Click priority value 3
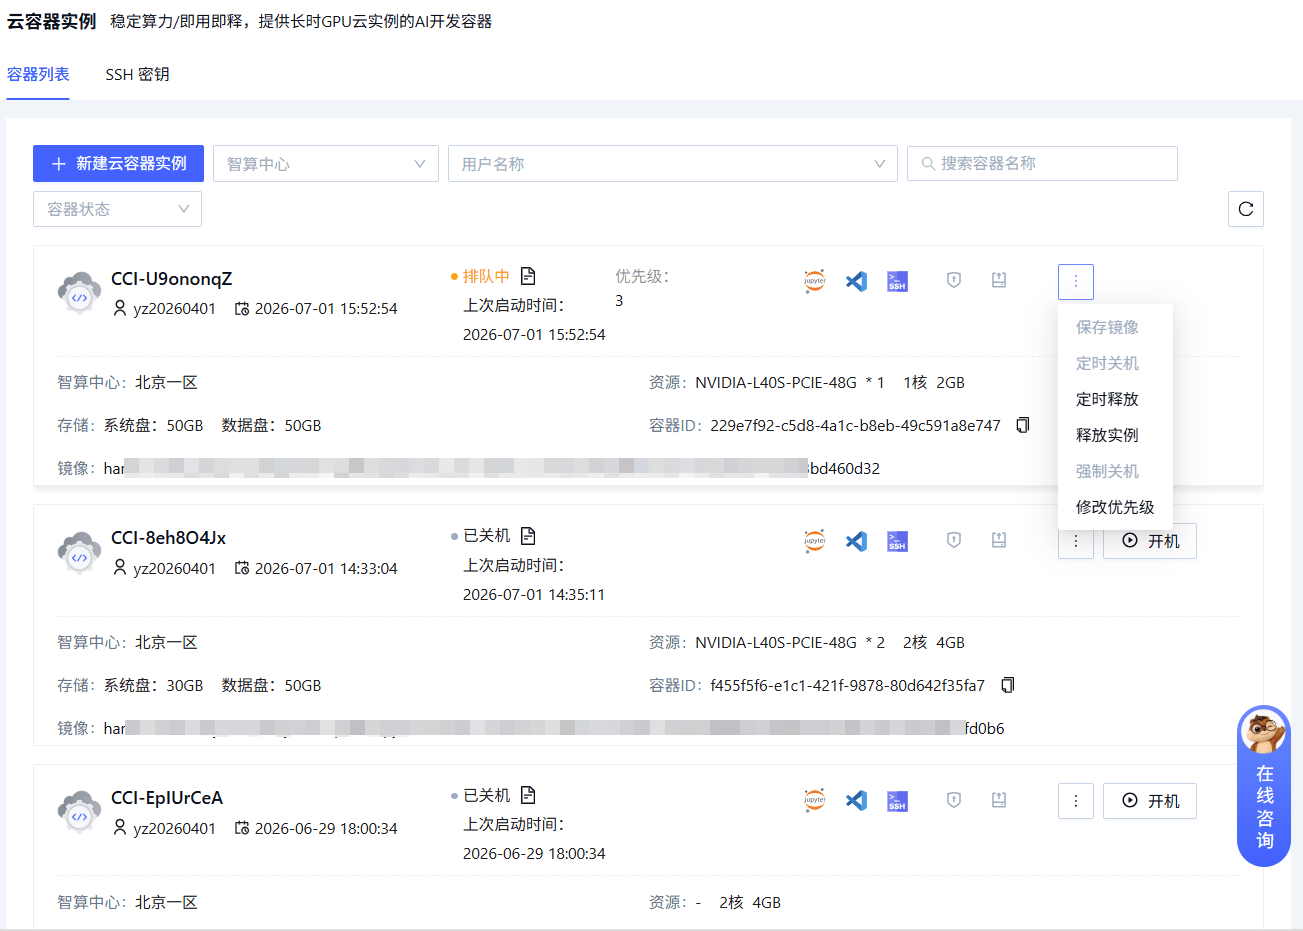 click(619, 301)
